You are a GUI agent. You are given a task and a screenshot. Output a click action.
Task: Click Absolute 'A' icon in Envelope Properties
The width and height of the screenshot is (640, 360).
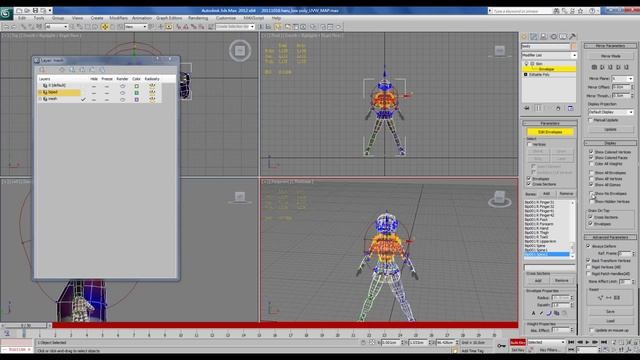533,313
